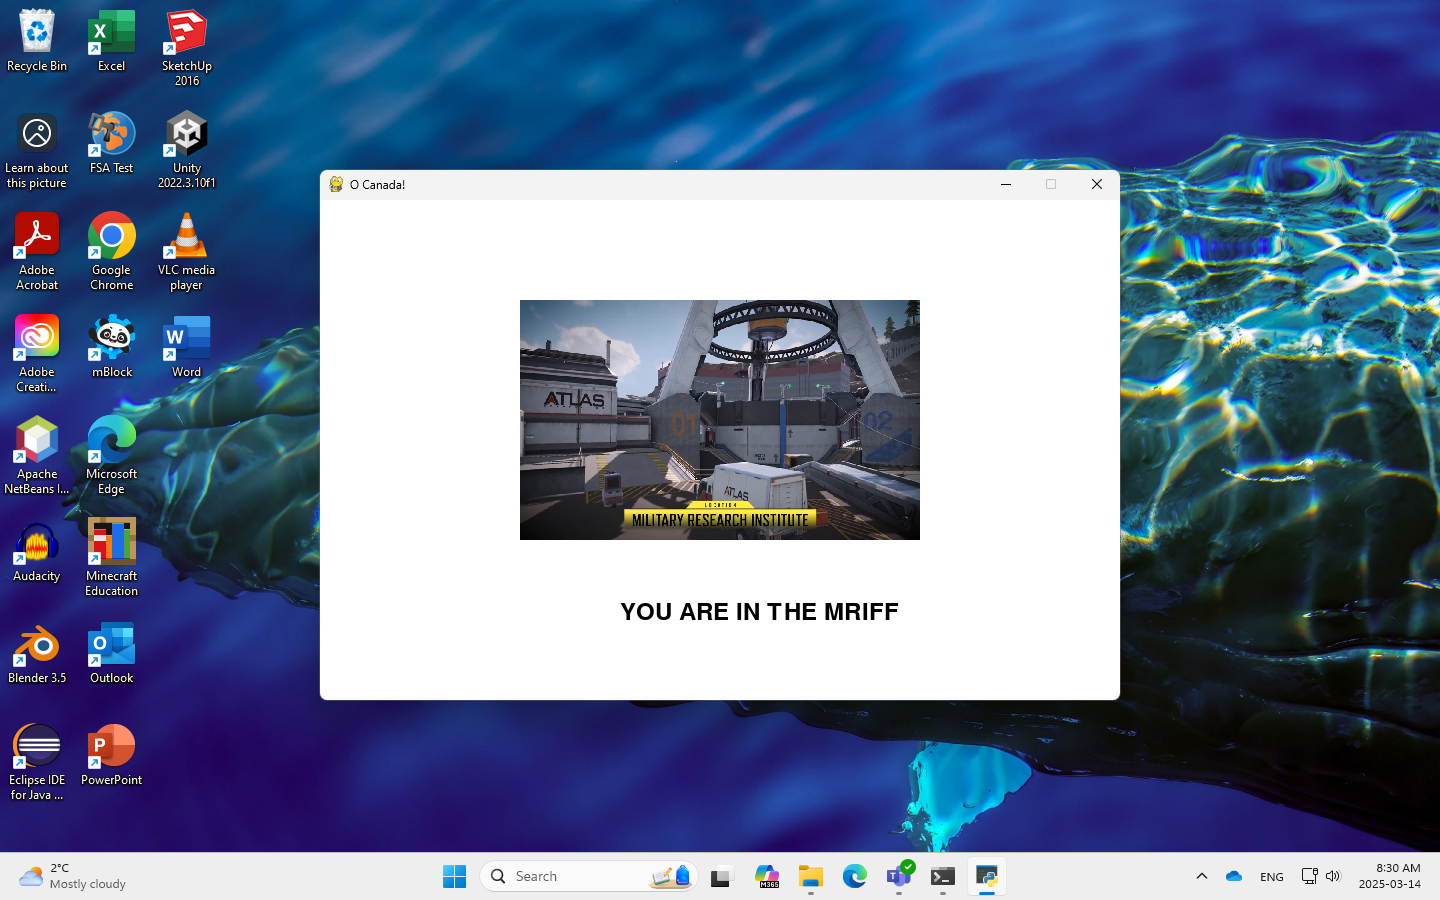Launch Blender 3.5 shortcut
1440x900 pixels.
37,653
